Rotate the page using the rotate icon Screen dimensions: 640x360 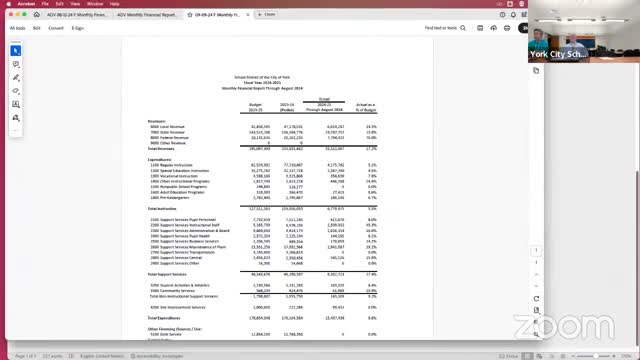pyautogui.click(x=536, y=299)
